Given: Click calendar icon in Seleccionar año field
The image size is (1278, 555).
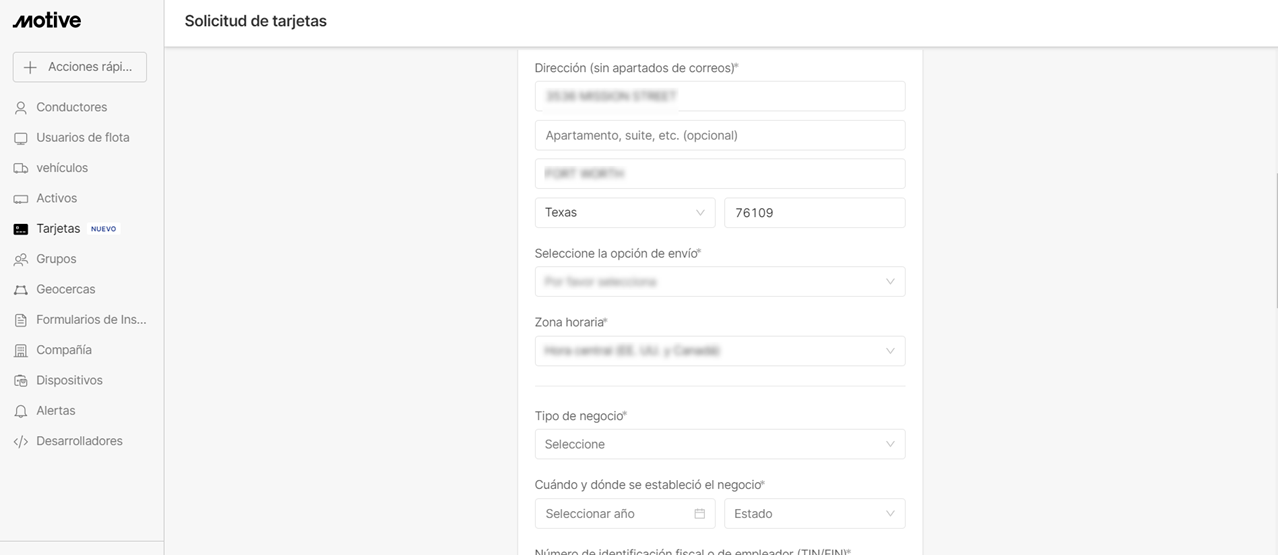Looking at the screenshot, I should 699,514.
